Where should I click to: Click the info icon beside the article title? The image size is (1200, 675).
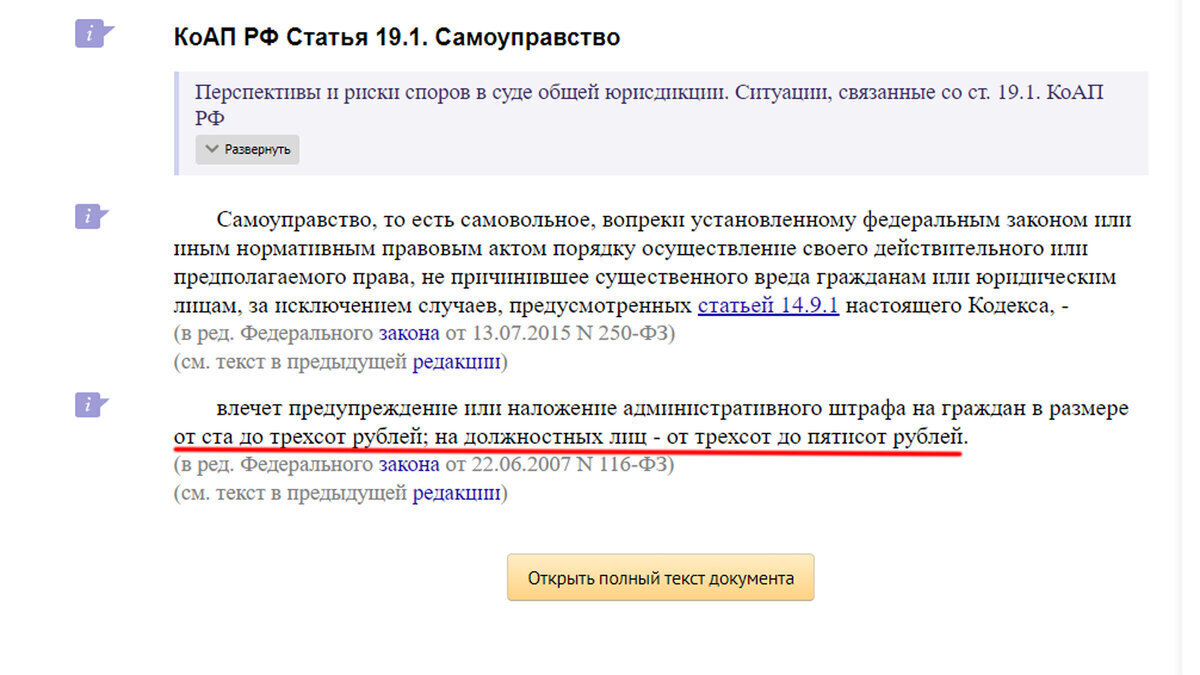pos(92,35)
